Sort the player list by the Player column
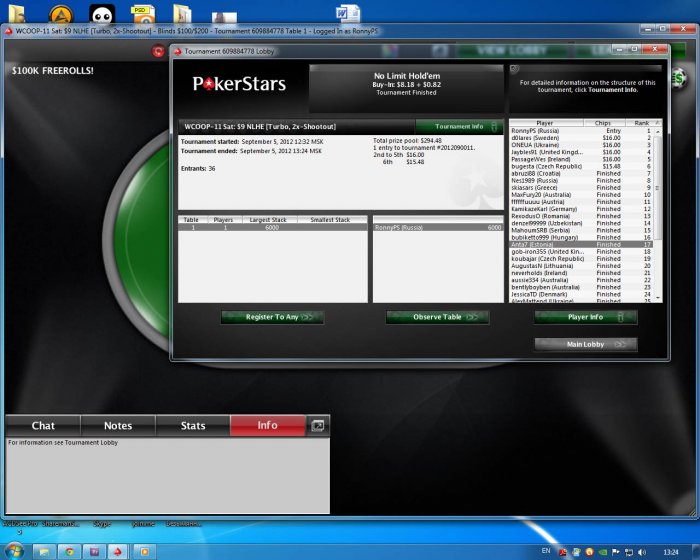 coord(546,123)
